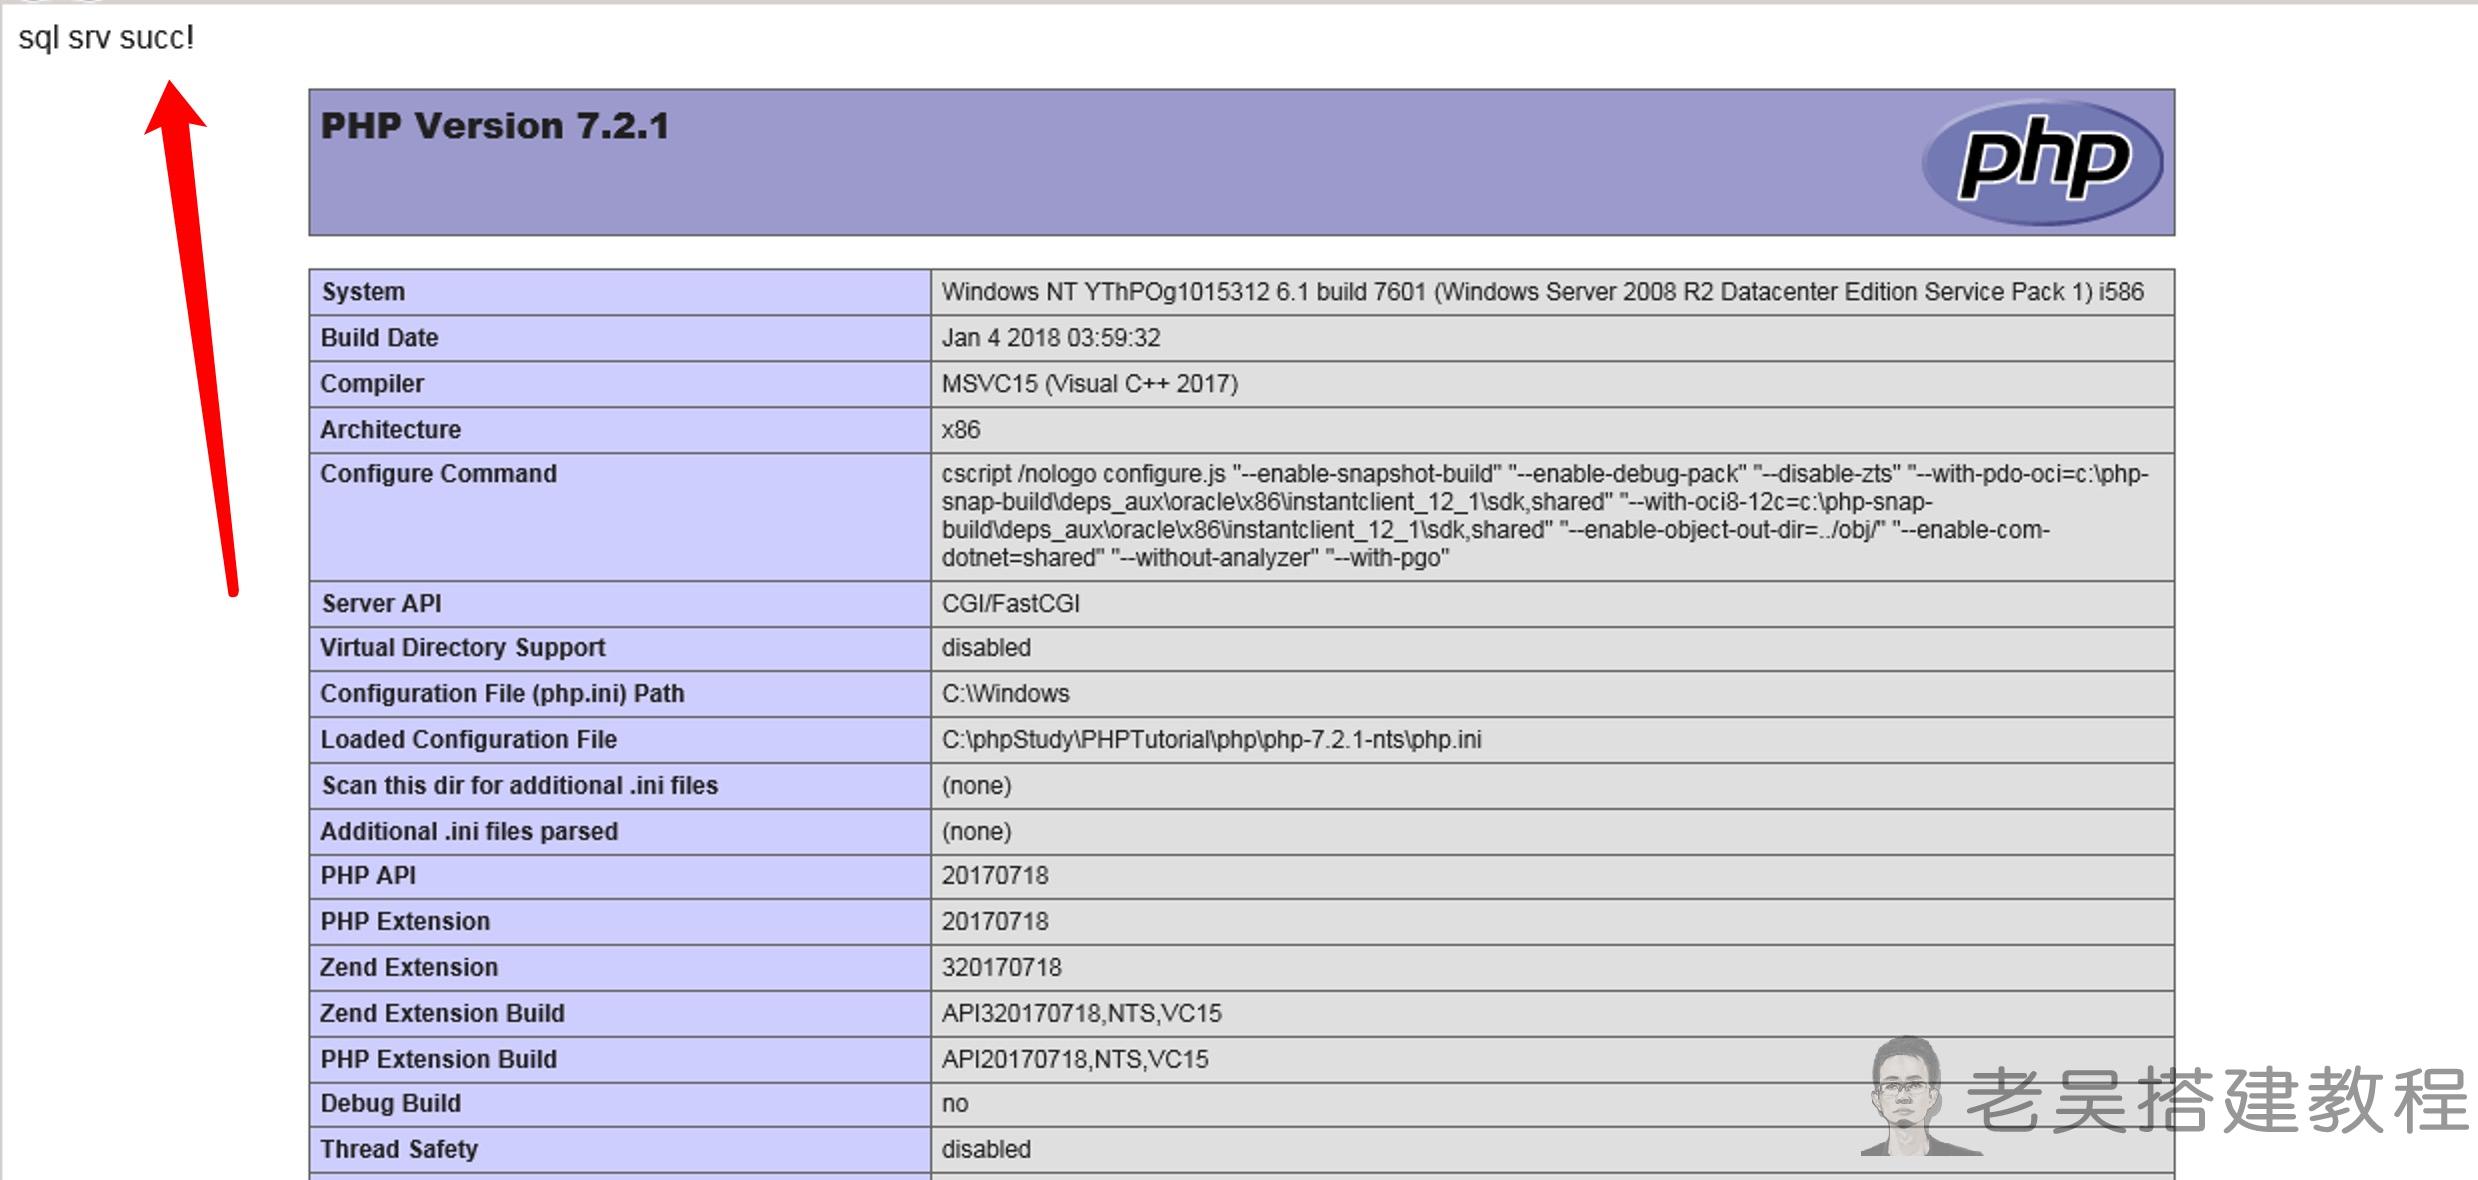This screenshot has width=2478, height=1180.
Task: Click 'Additional .ini files parsed' label
Action: 469,832
